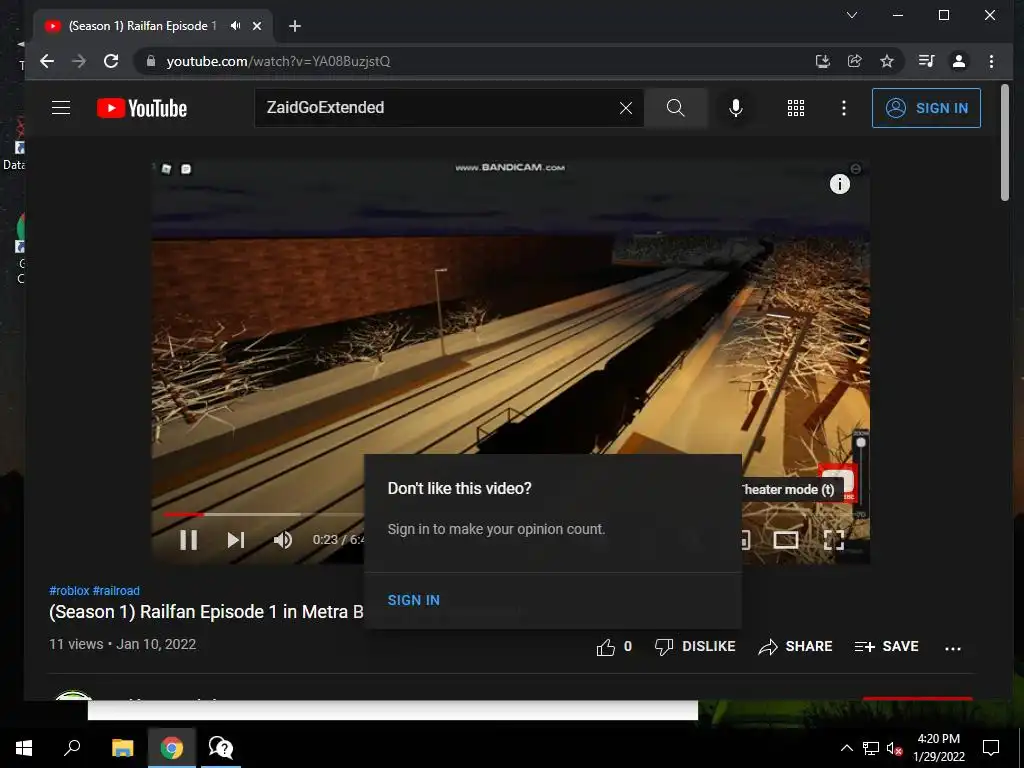Go back in Chrome

point(47,61)
